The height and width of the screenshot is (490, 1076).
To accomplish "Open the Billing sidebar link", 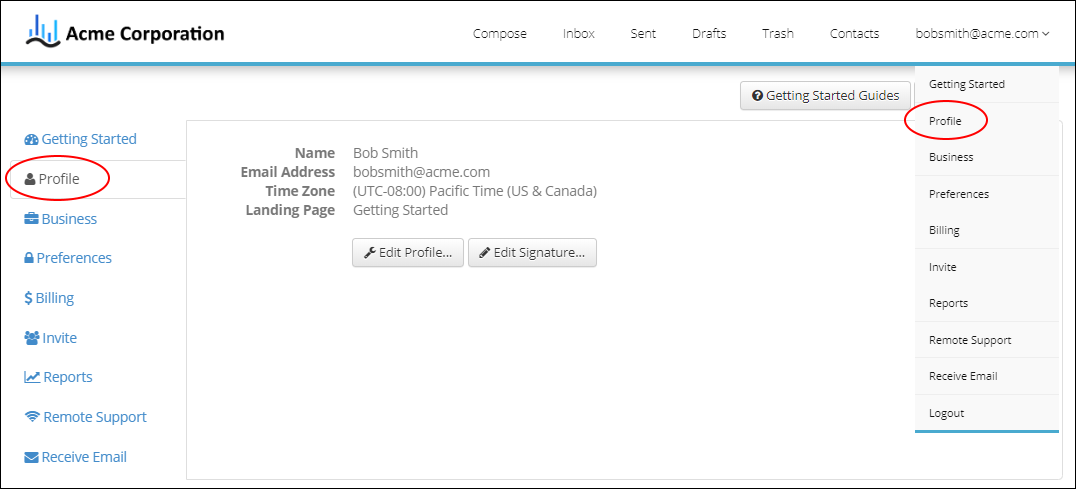I will [49, 299].
